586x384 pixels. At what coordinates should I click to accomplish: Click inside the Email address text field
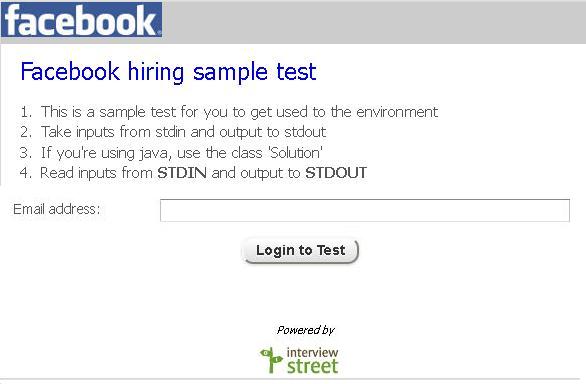click(x=365, y=210)
